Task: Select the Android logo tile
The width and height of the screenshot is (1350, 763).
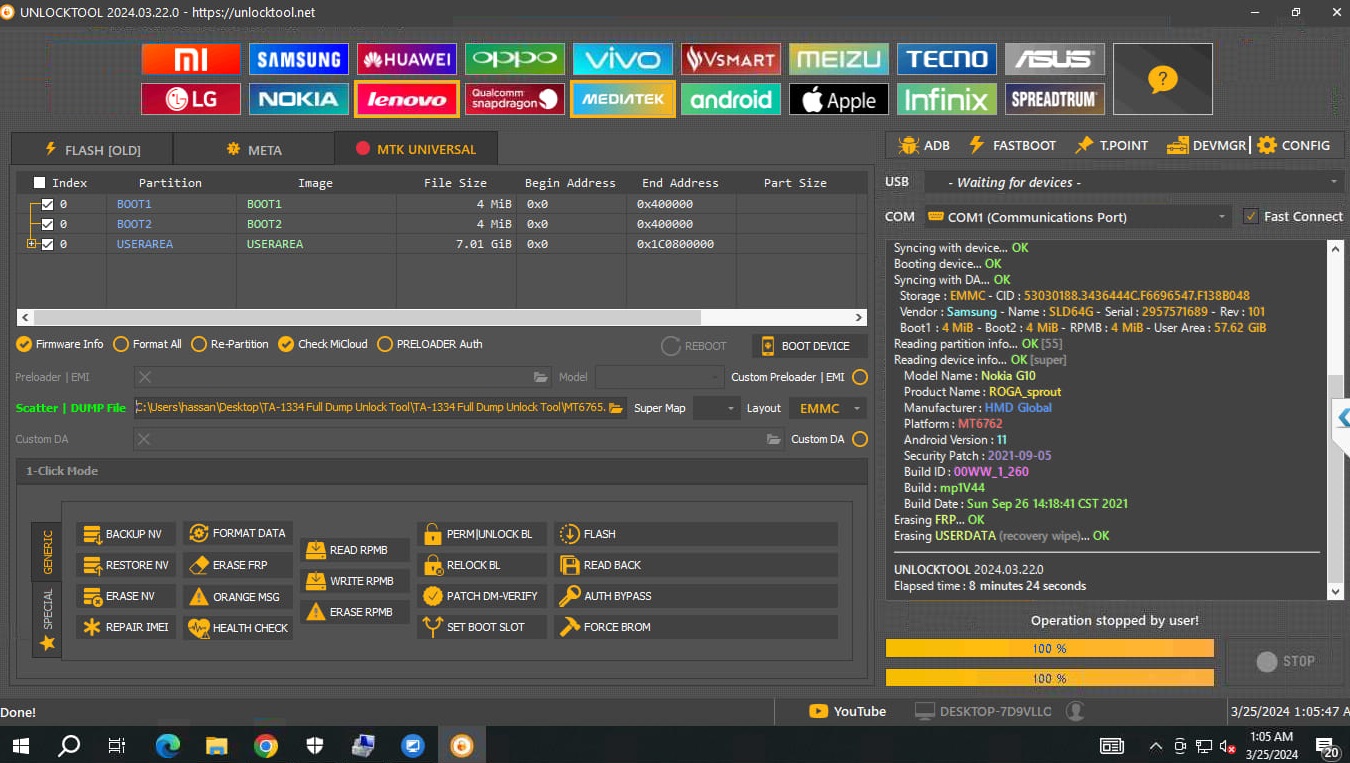Action: coord(731,99)
